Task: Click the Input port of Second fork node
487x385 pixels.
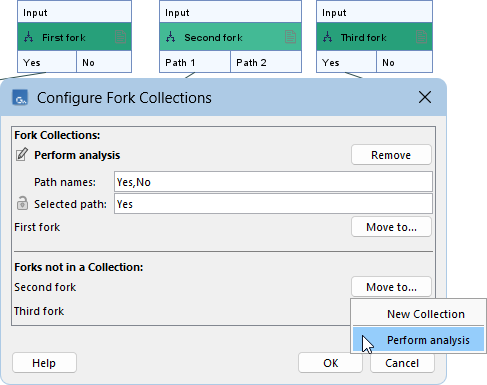Action: pos(230,12)
